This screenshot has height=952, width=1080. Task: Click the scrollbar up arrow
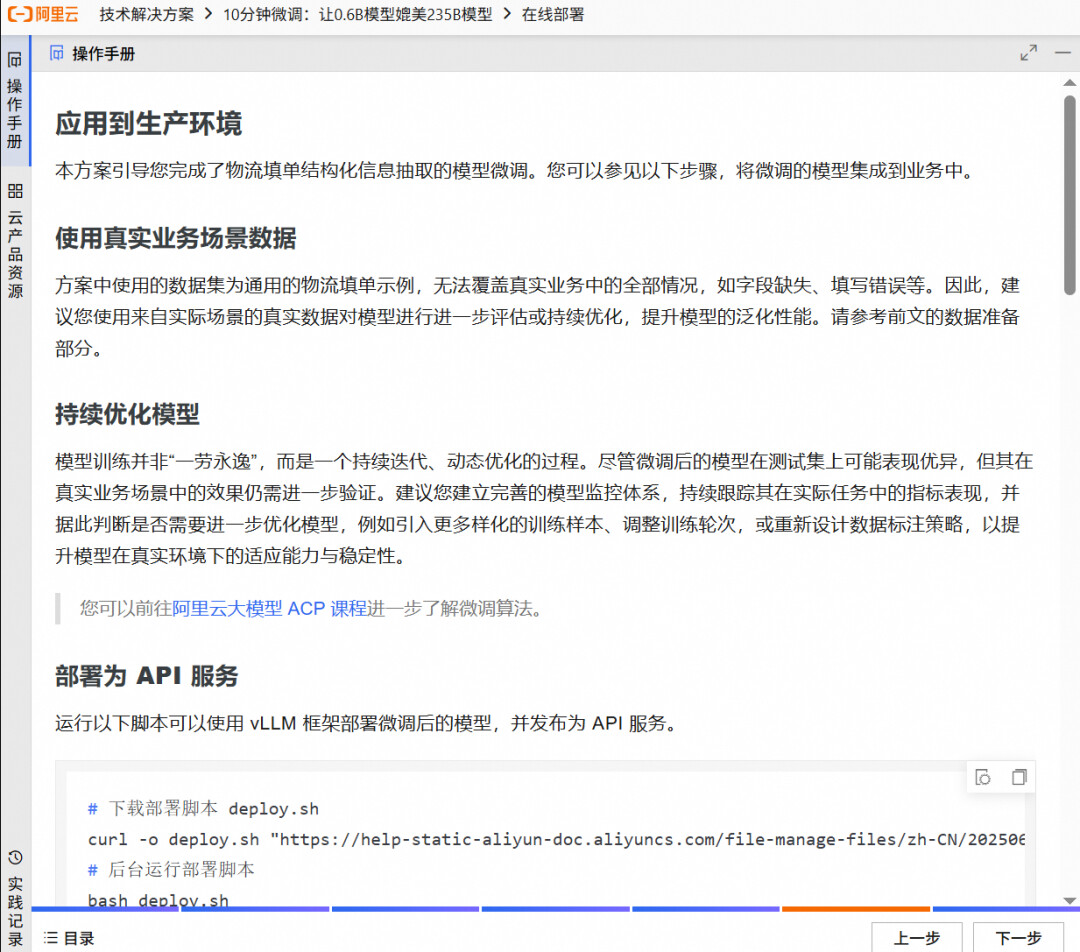1069,83
